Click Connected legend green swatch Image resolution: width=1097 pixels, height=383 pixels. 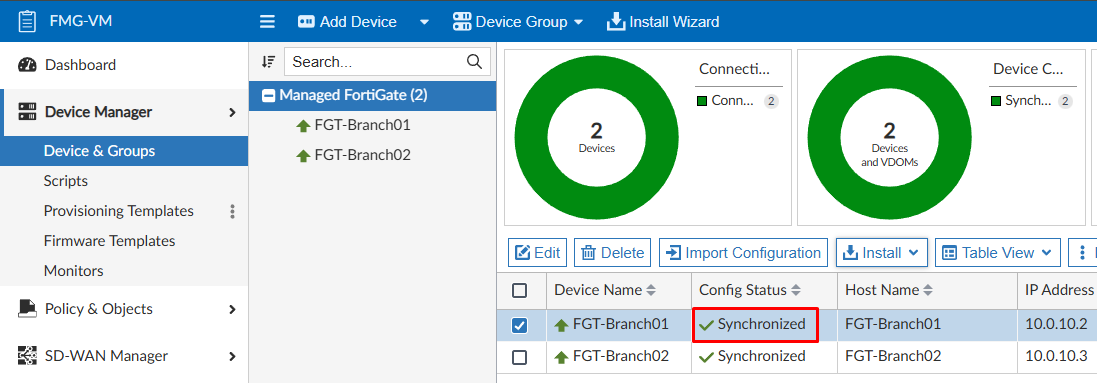tap(702, 101)
